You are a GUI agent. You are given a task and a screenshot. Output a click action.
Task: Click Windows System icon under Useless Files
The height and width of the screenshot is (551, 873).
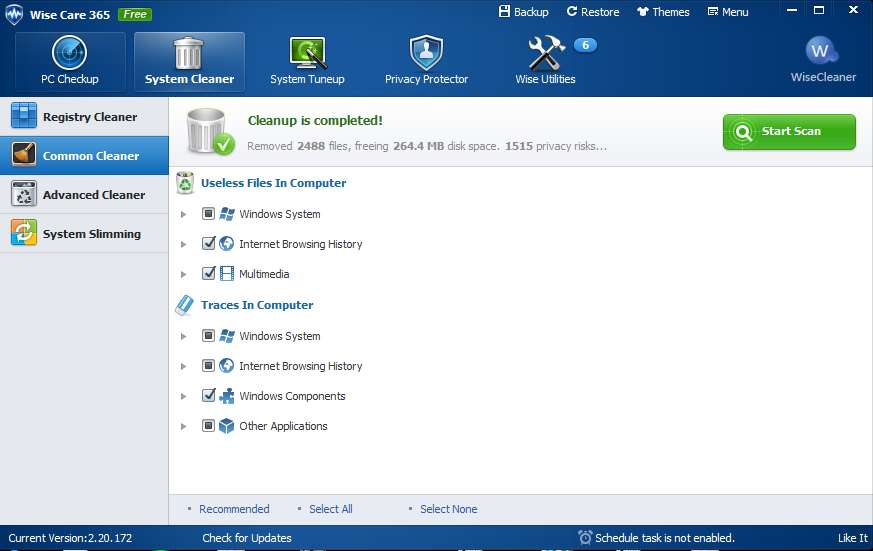227,214
